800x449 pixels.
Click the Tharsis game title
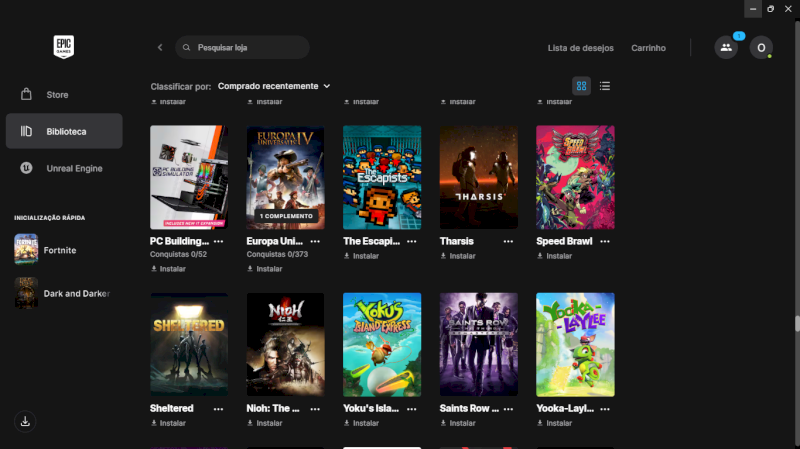click(457, 241)
